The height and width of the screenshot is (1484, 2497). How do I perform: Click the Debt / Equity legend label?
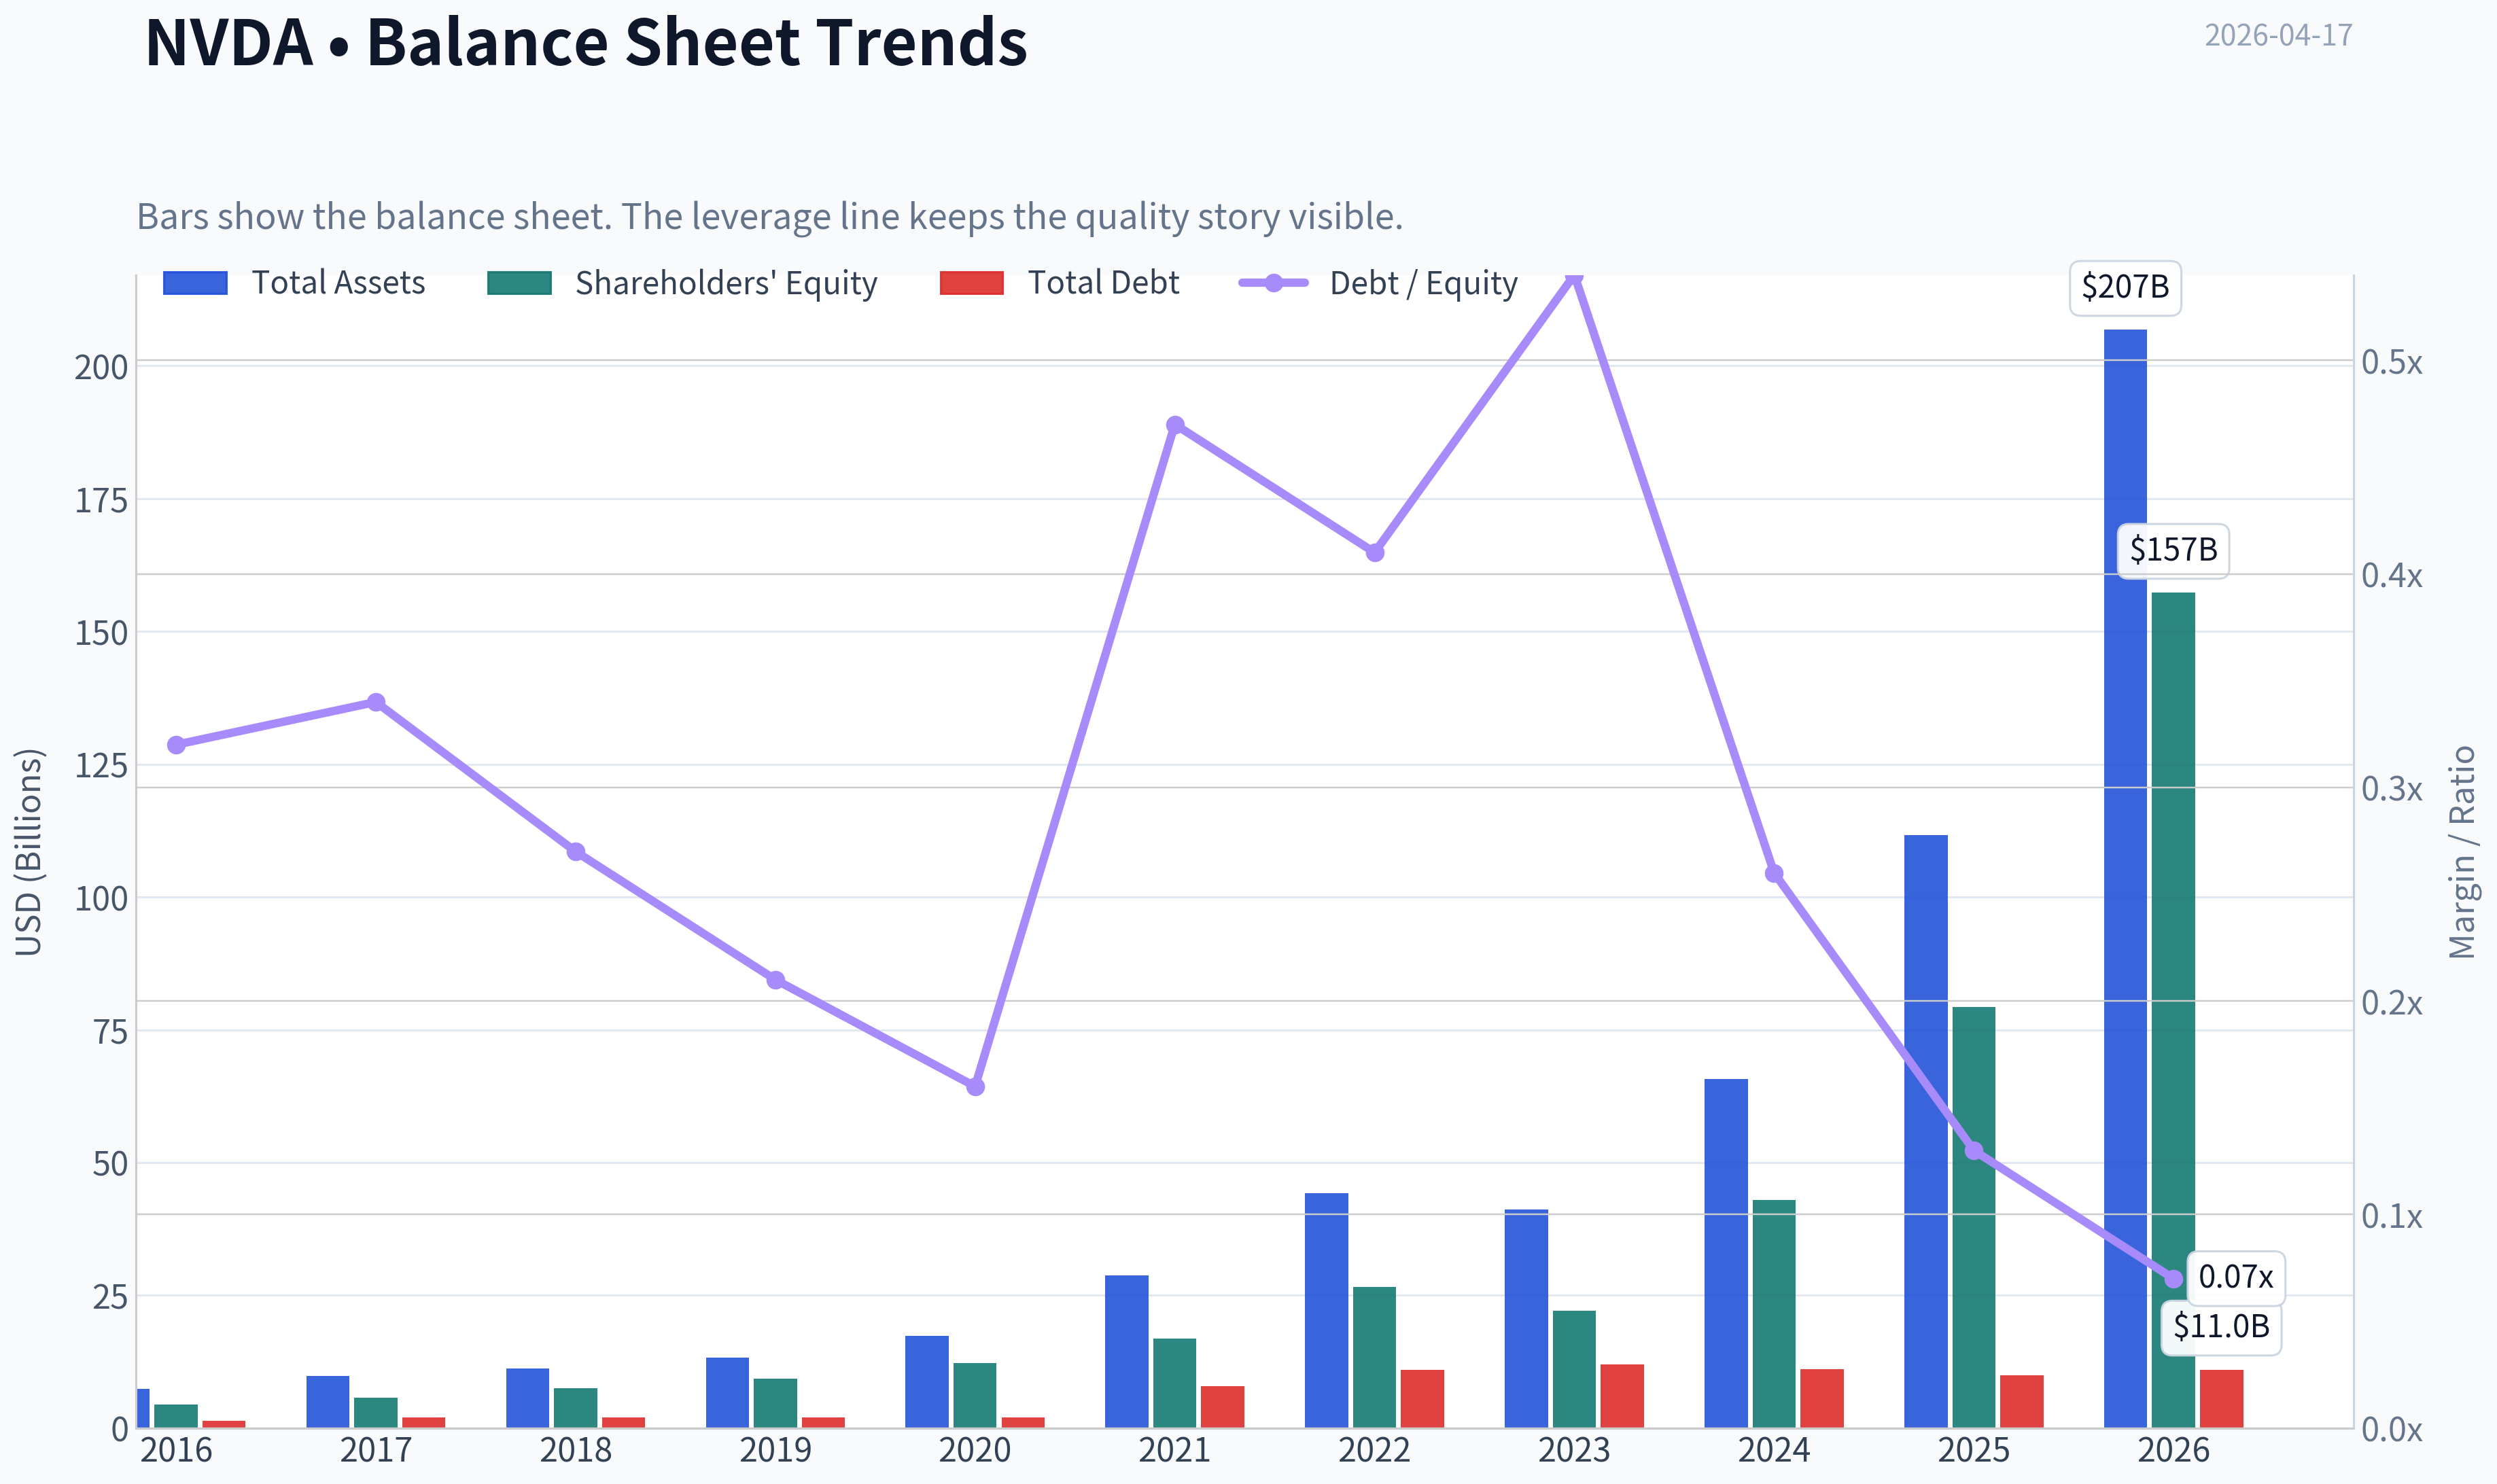coord(1423,283)
